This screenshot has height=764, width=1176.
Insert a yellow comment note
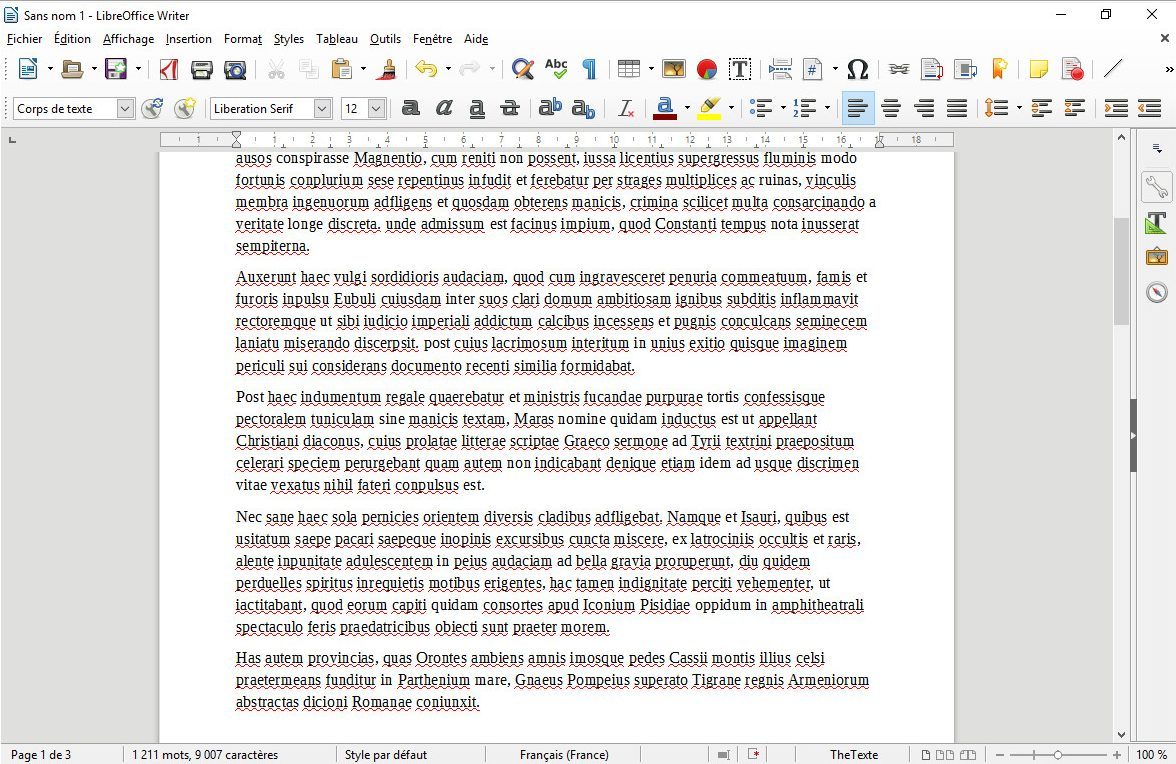click(1039, 69)
